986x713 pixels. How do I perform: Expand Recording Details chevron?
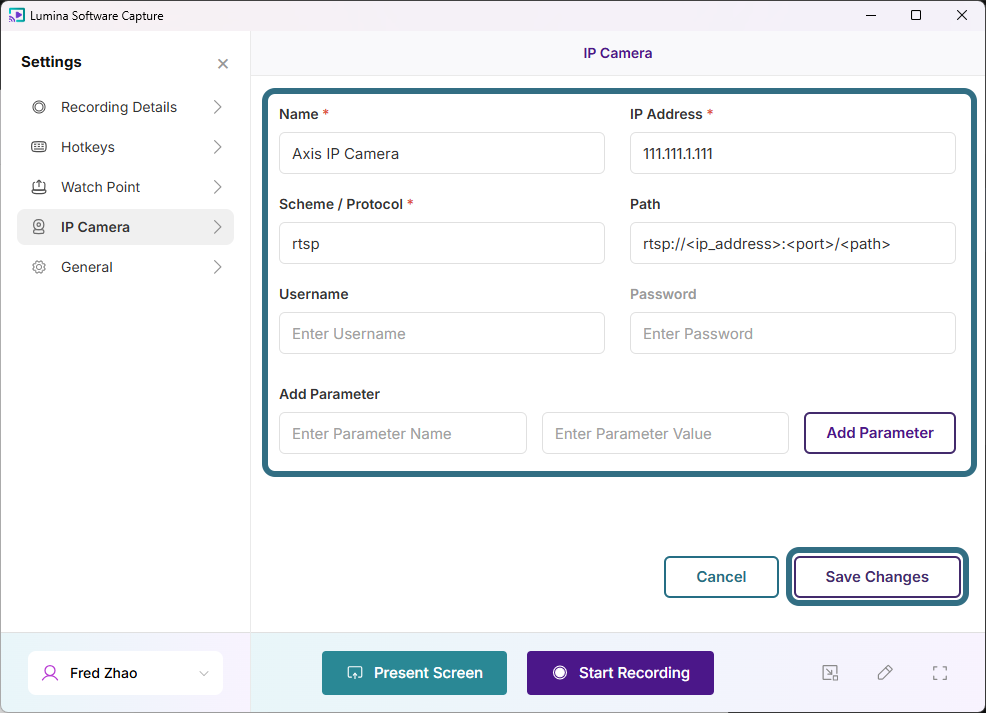[x=218, y=107]
